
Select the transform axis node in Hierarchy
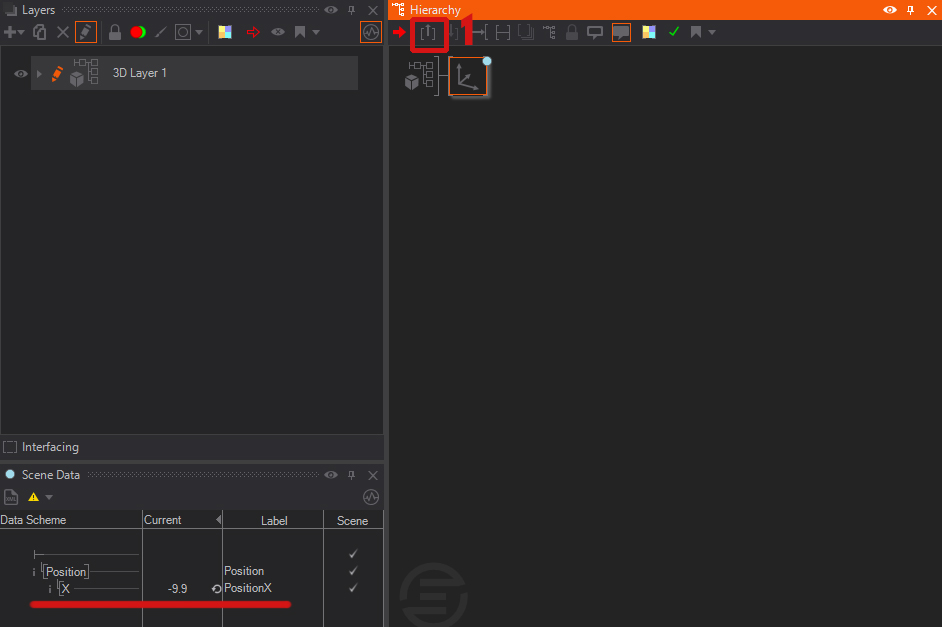pos(468,76)
